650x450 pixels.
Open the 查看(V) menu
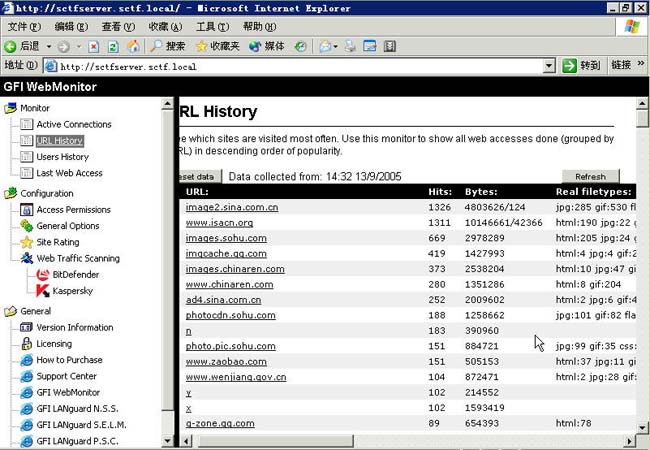pyautogui.click(x=118, y=27)
